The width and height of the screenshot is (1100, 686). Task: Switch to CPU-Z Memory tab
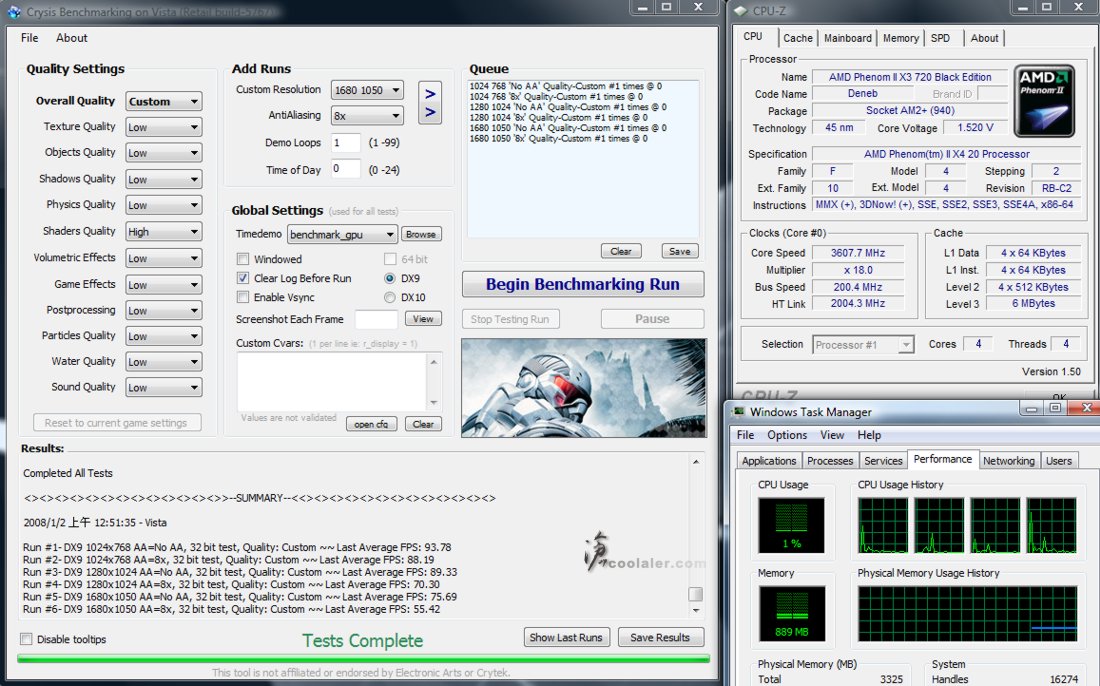901,38
